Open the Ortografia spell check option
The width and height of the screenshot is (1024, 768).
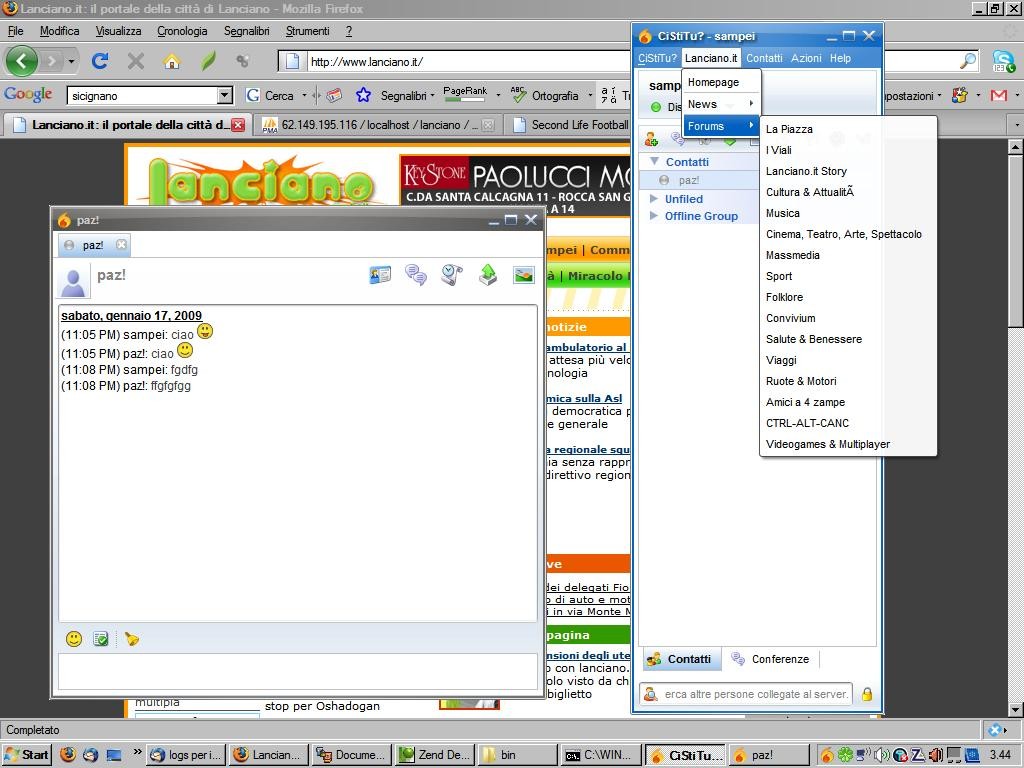click(x=546, y=95)
